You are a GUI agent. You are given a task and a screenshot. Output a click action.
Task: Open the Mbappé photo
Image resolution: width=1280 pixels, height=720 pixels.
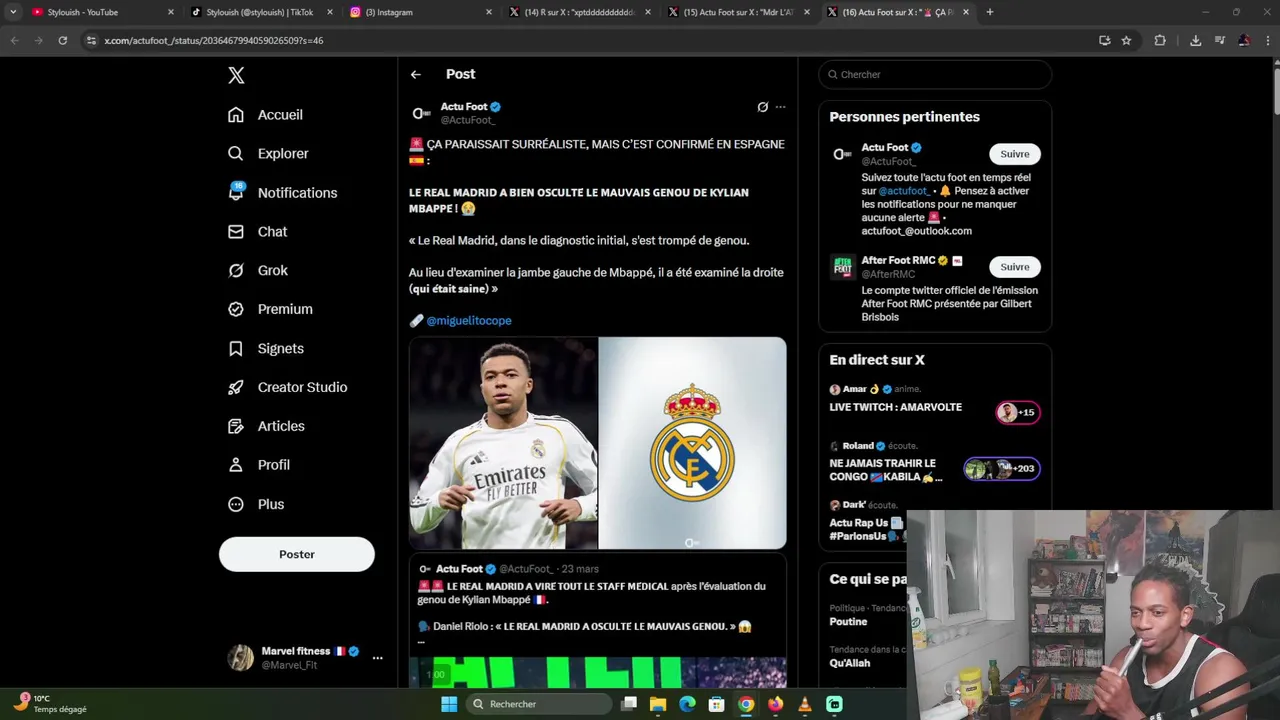[x=503, y=443]
